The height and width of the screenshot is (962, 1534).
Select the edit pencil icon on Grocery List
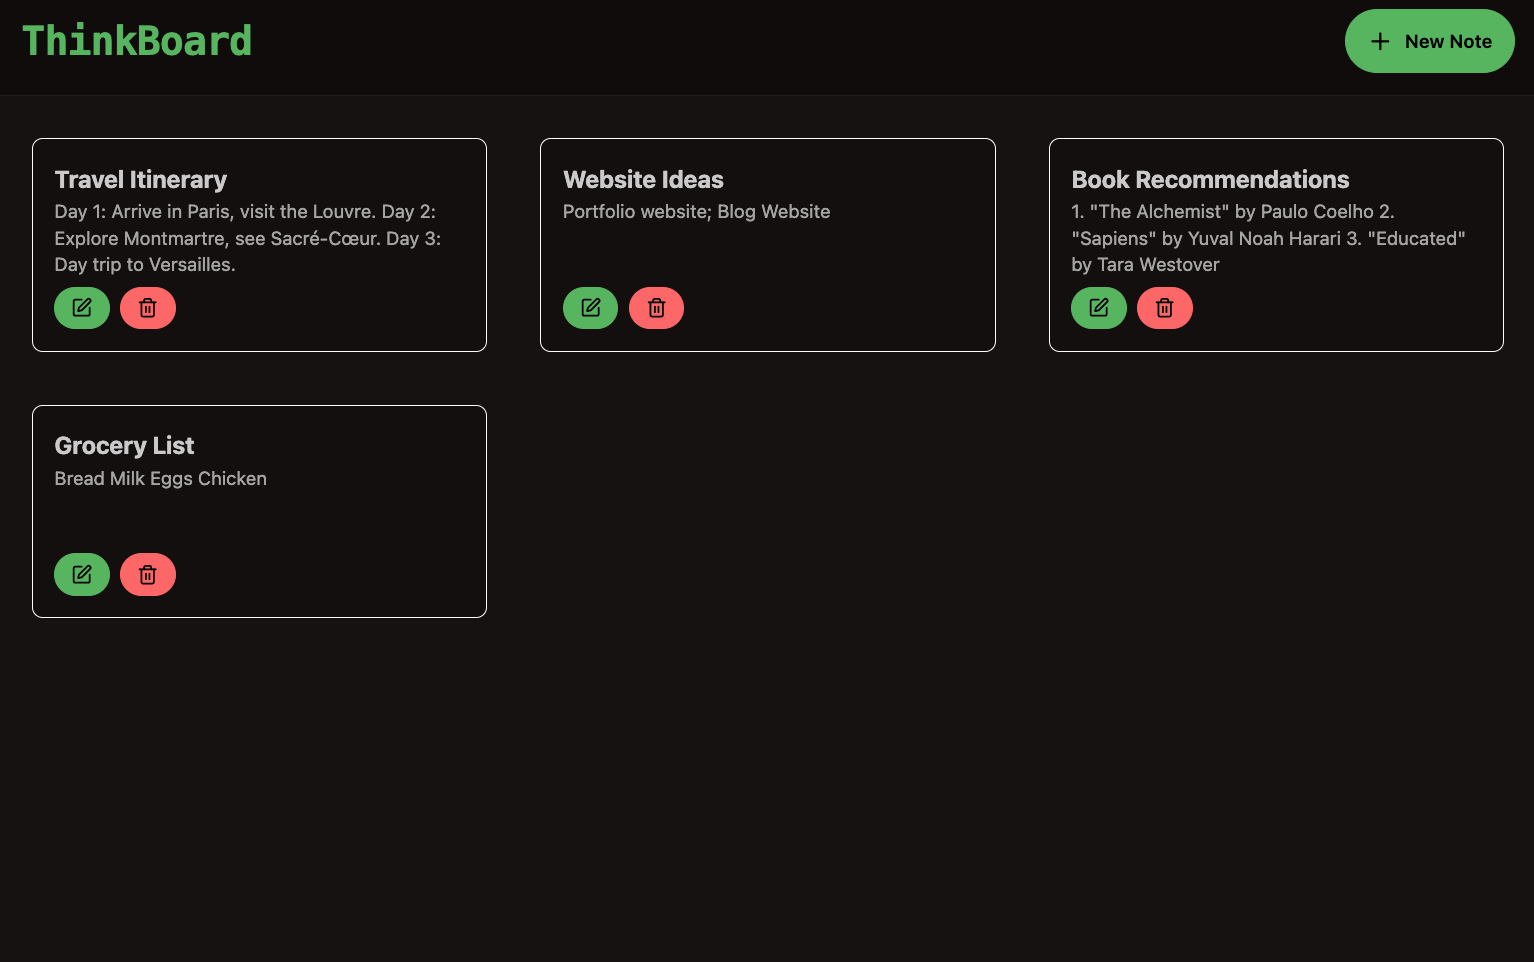click(x=81, y=574)
